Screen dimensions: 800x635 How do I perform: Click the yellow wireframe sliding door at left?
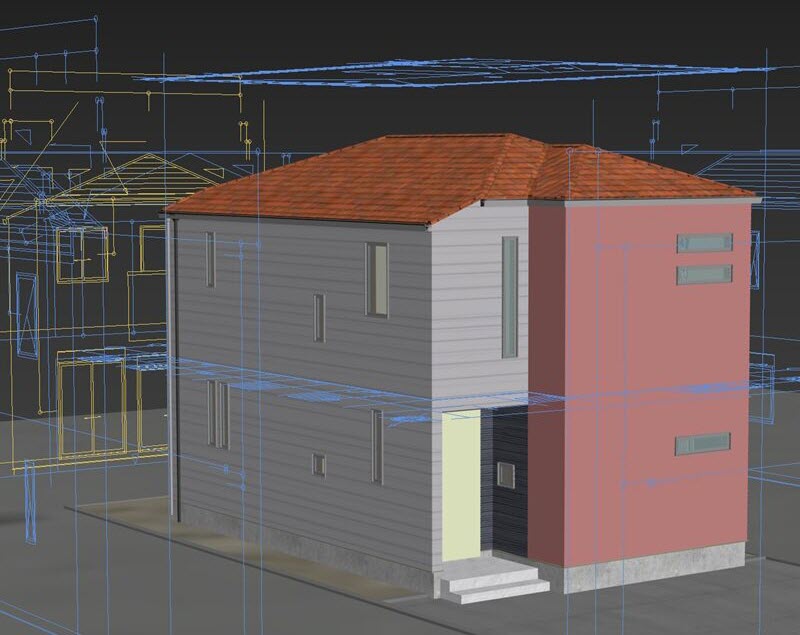point(92,404)
